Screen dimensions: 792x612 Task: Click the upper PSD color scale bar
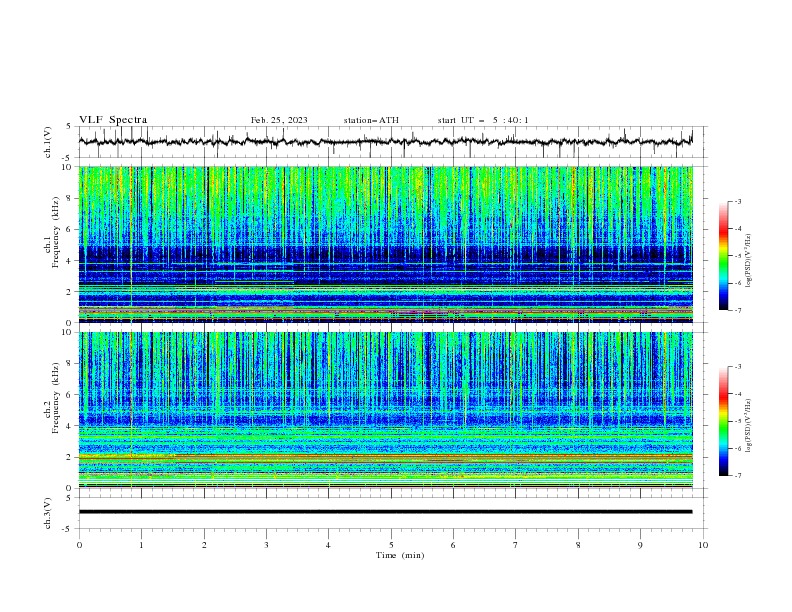click(x=723, y=256)
